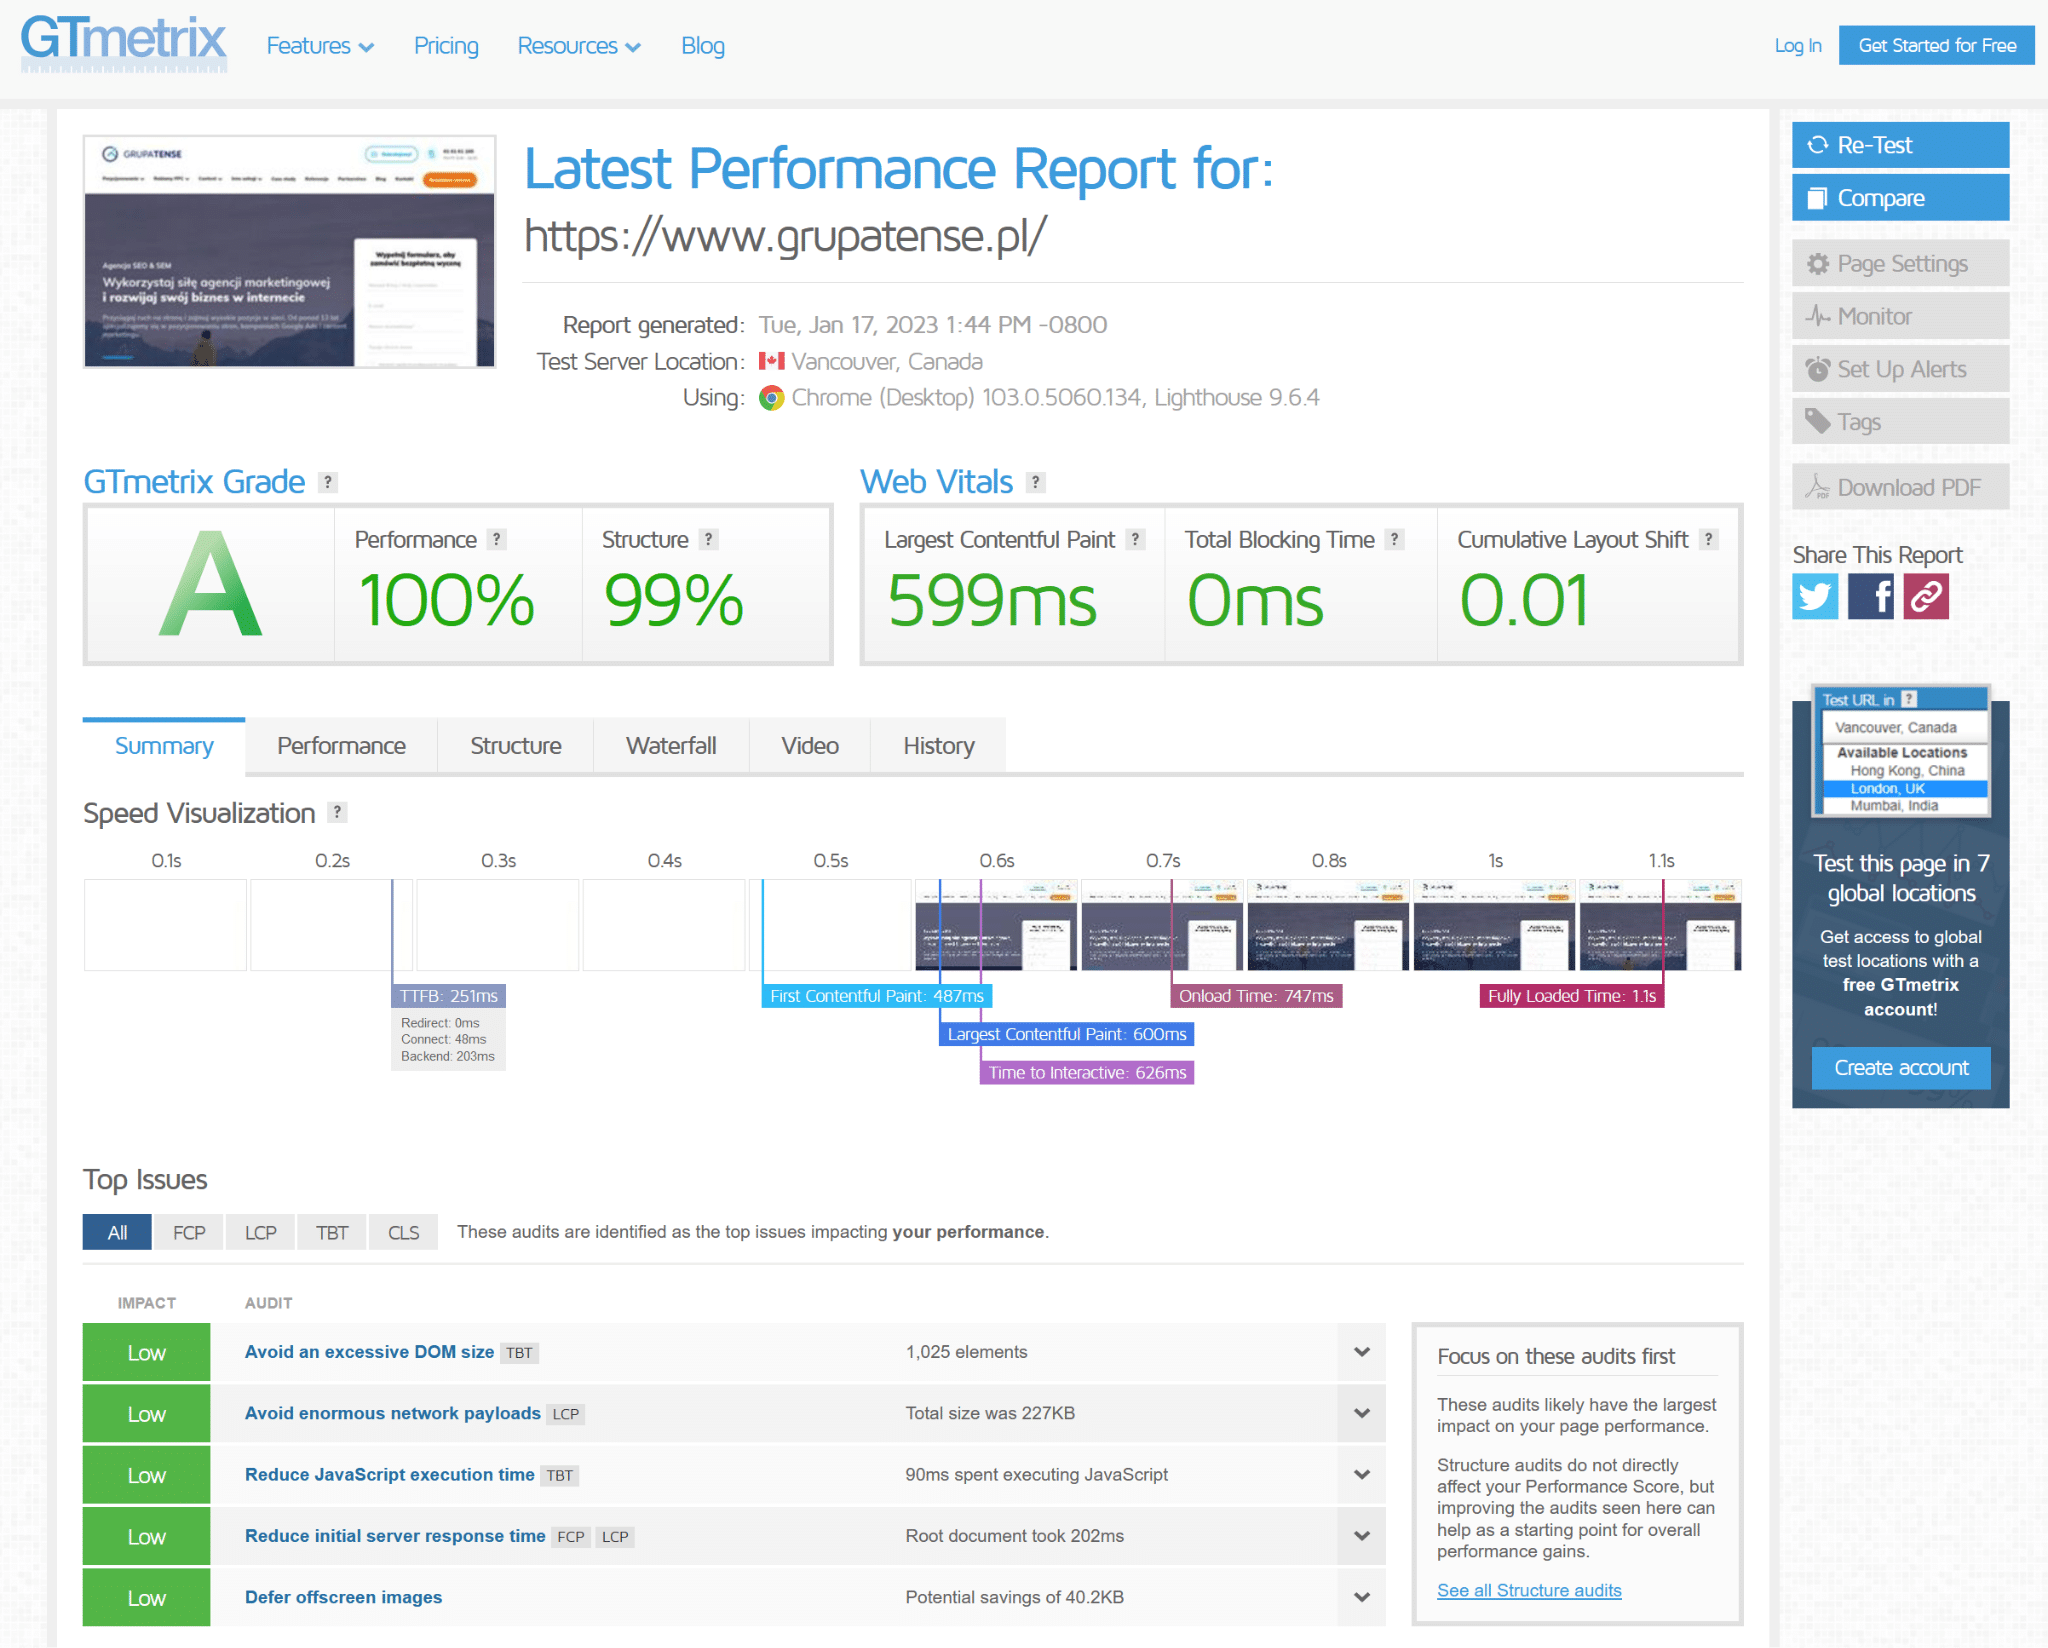Click the grupatense.pl site screenshot thumbnail
The height and width of the screenshot is (1648, 2048).
(x=290, y=252)
